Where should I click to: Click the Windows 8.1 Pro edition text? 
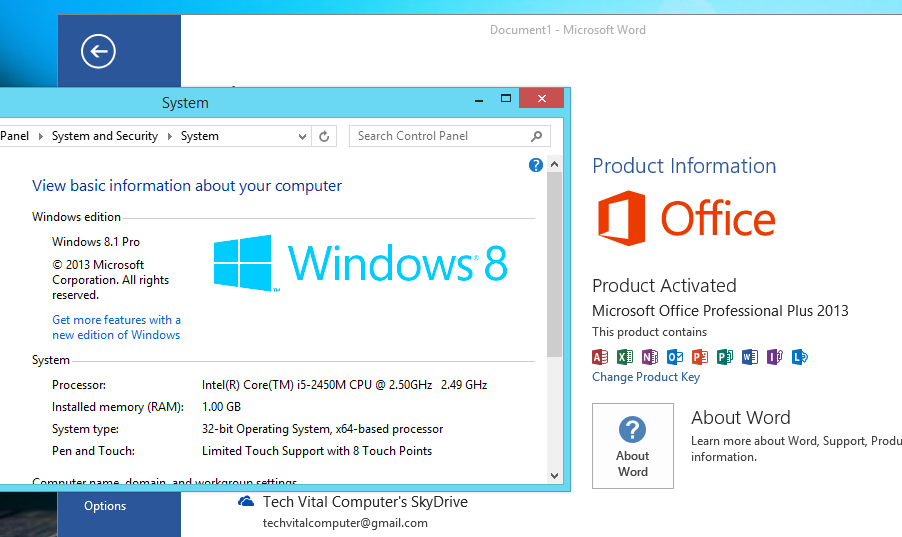tap(96, 242)
